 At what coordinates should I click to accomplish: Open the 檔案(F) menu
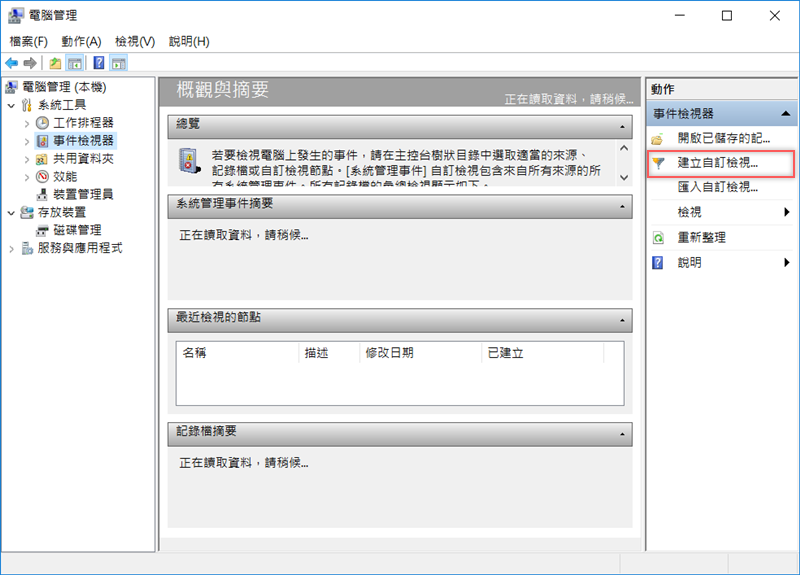point(29,42)
